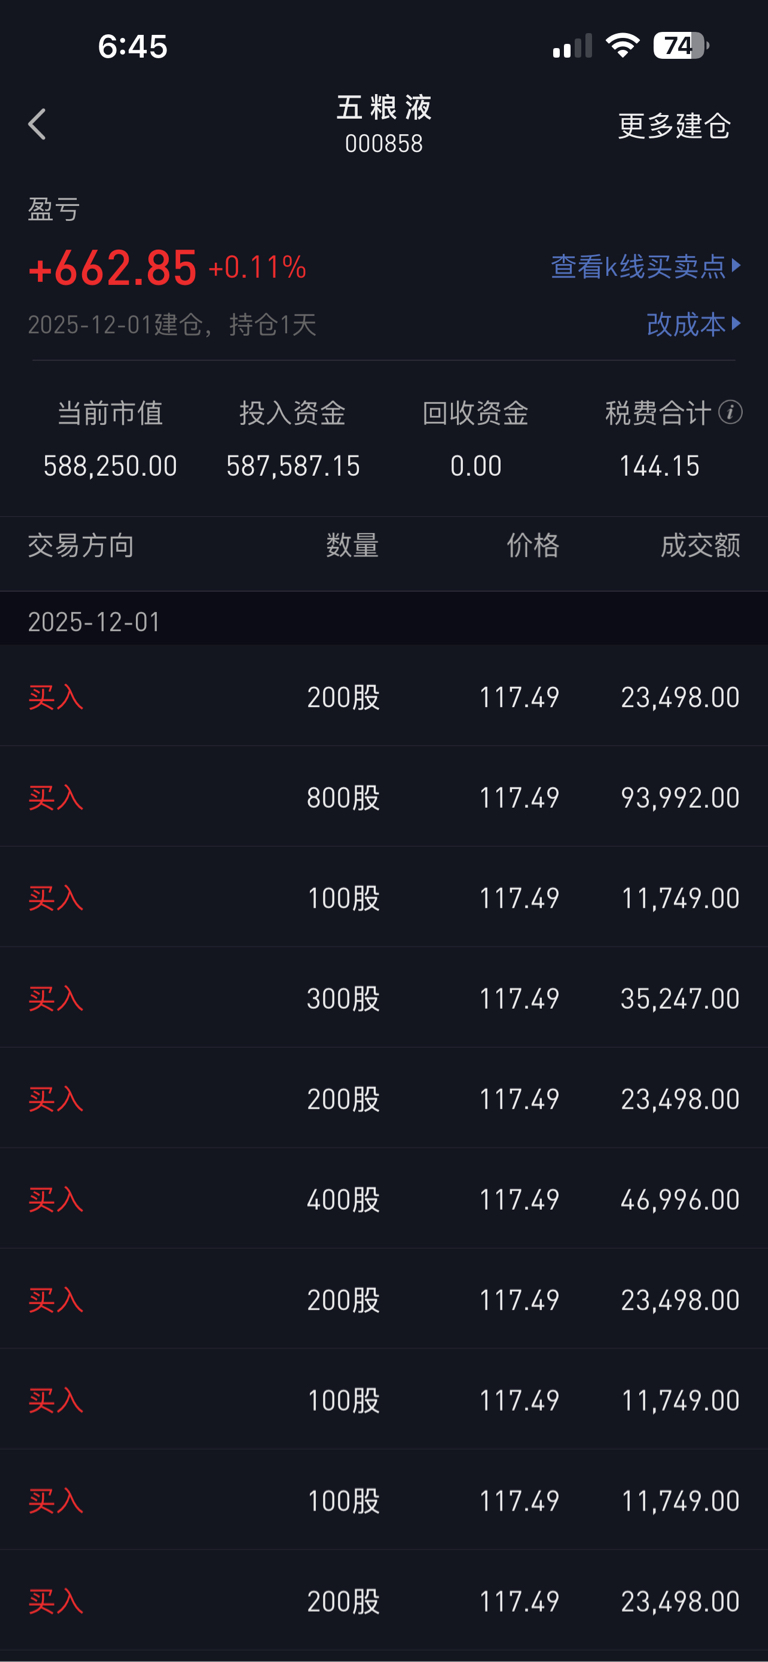The width and height of the screenshot is (768, 1662).
Task: Tap the 五粮液 000858 stock title
Action: (x=384, y=123)
